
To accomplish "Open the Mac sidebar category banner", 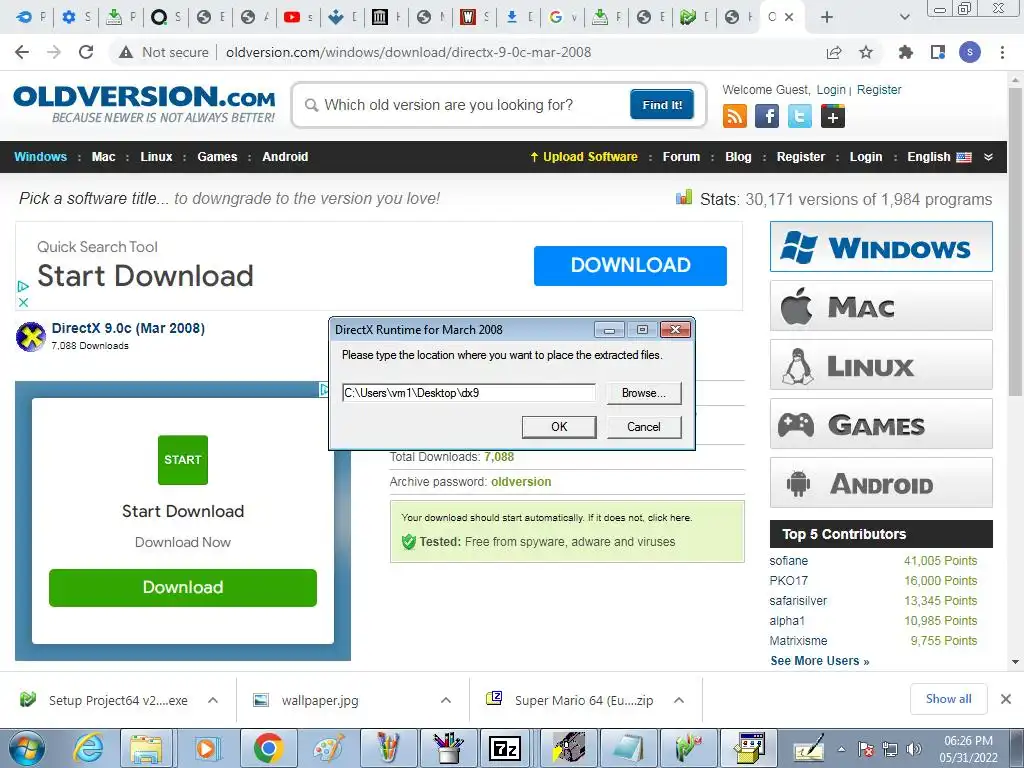I will [881, 306].
